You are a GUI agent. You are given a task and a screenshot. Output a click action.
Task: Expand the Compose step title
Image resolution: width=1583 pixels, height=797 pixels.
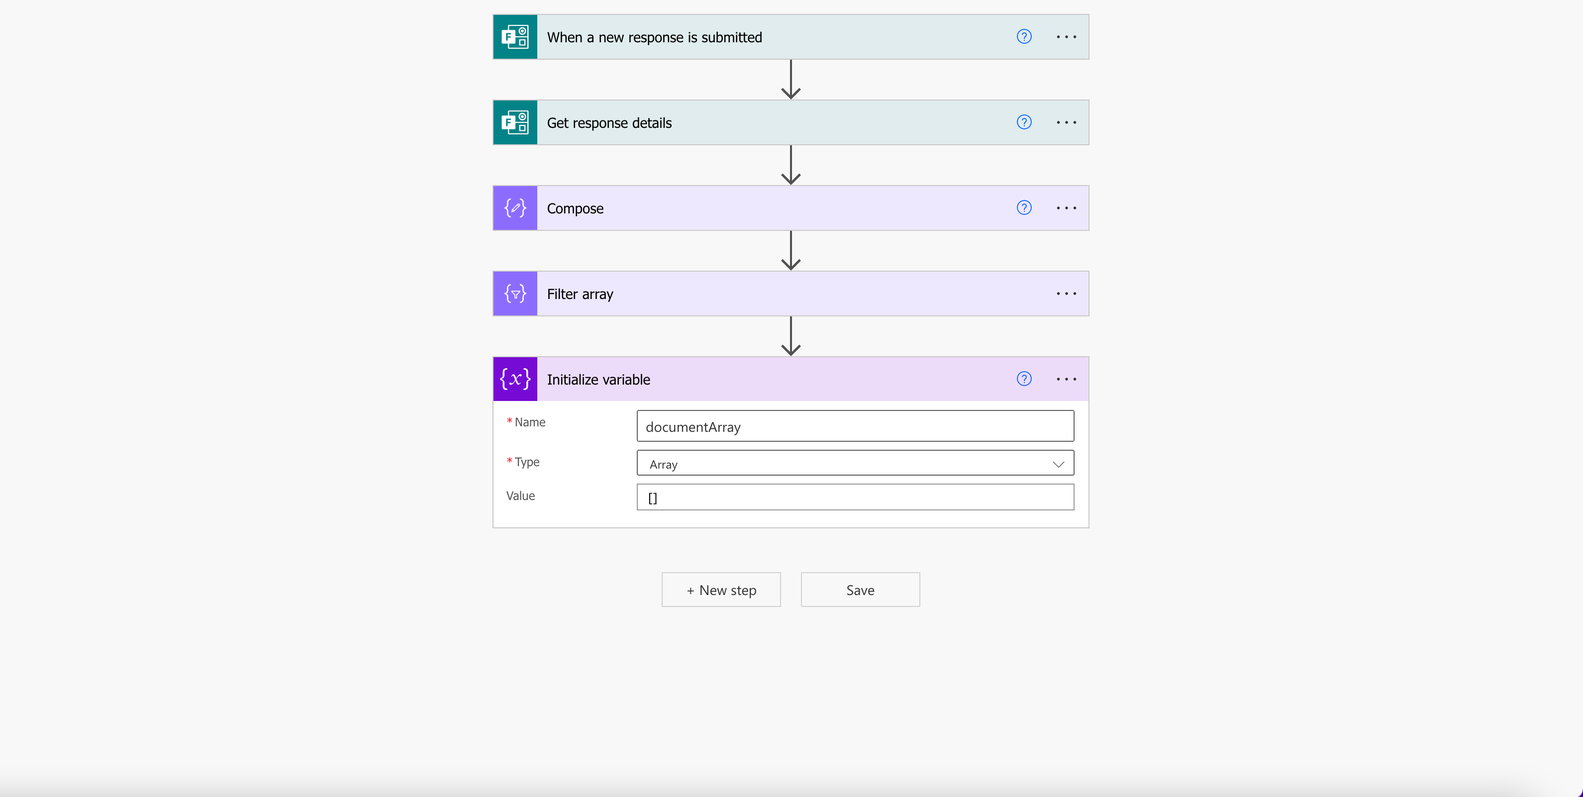575,208
